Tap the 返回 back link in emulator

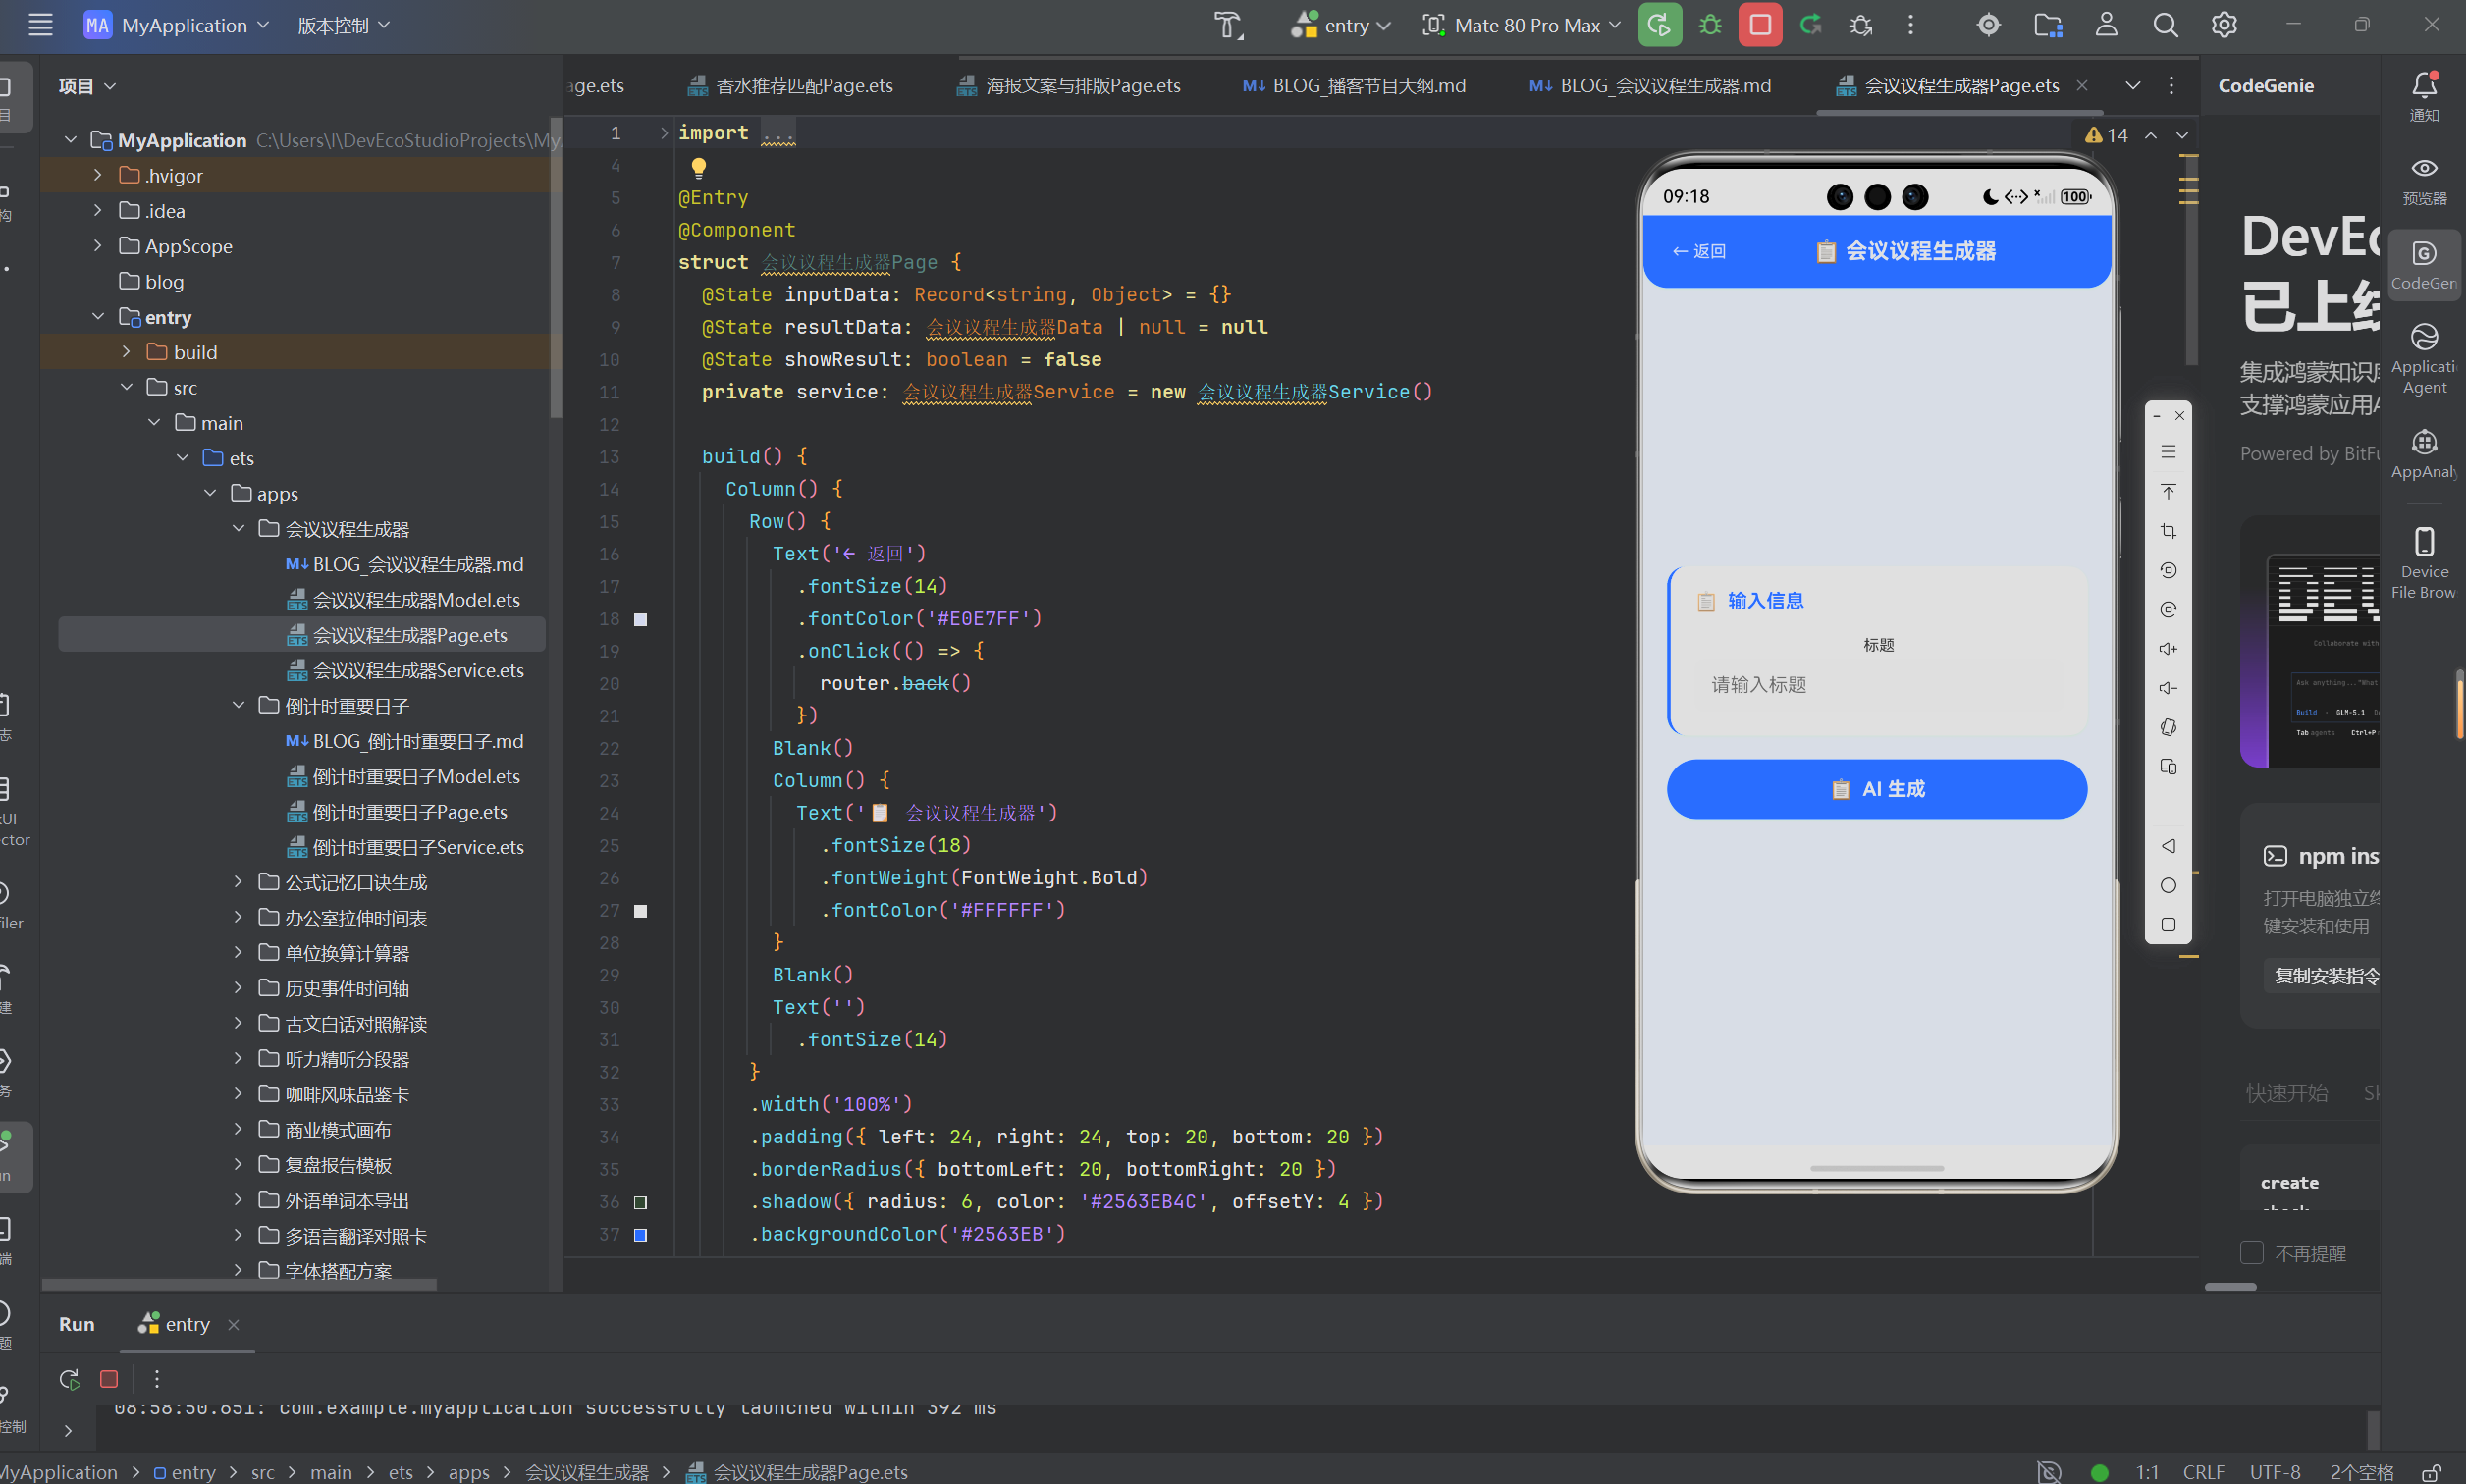pos(1700,251)
